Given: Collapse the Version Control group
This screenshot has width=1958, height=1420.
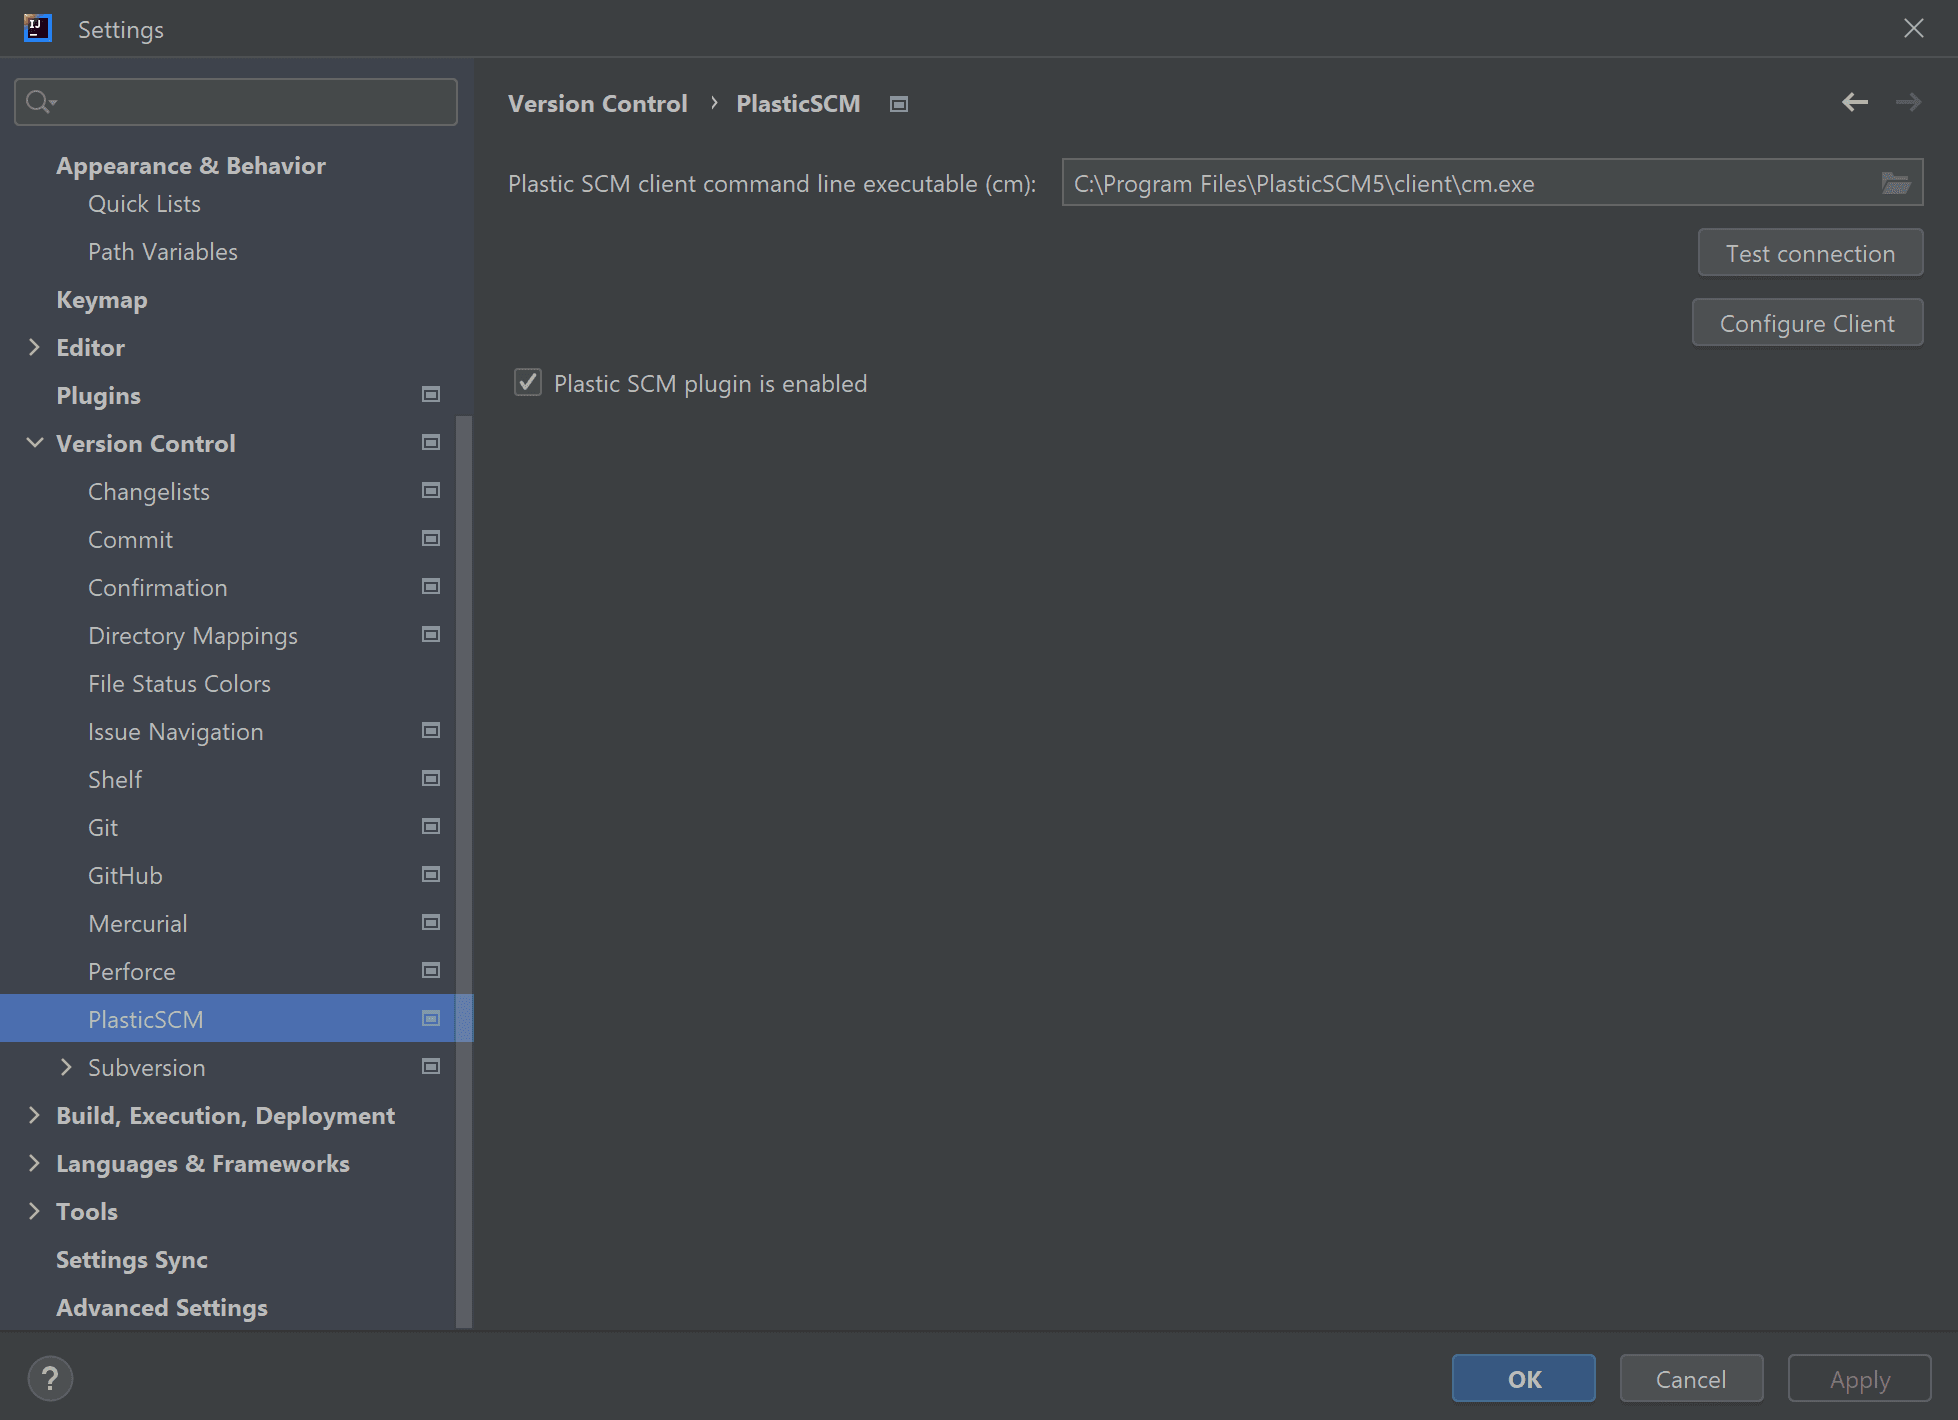Looking at the screenshot, I should [34, 443].
